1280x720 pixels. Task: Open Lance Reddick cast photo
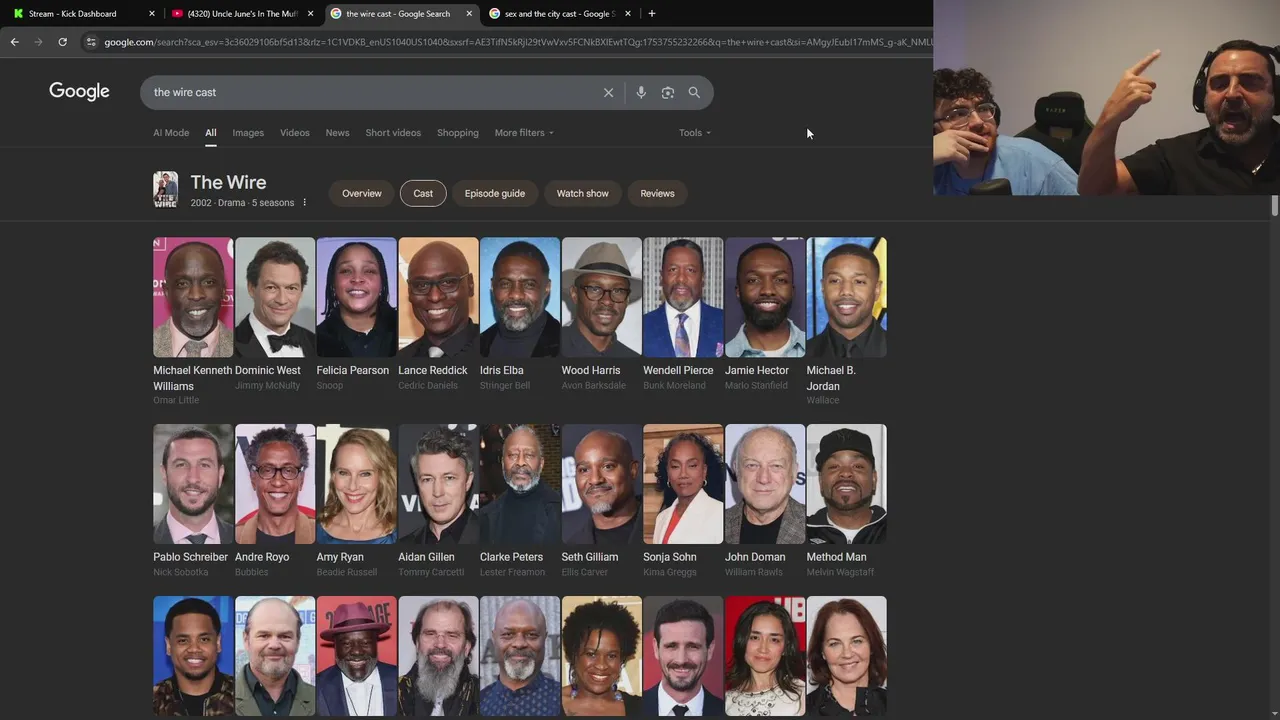click(x=438, y=297)
